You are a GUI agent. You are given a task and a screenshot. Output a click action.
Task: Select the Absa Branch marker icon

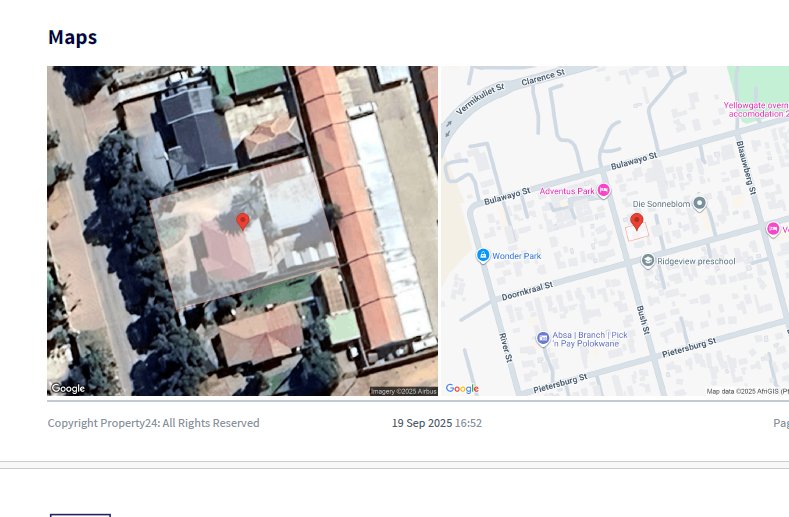pos(543,338)
